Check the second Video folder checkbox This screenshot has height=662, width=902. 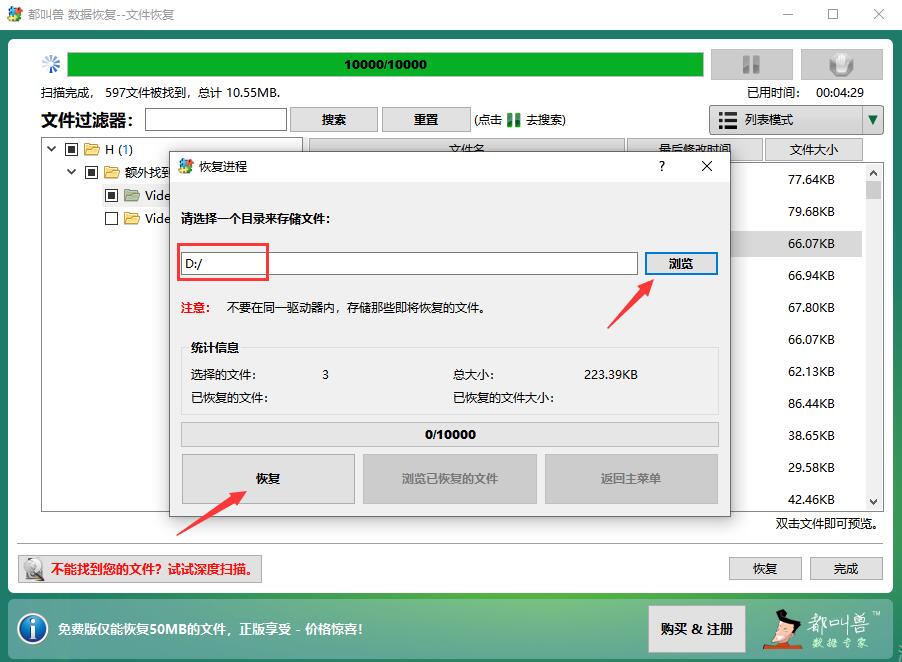[113, 218]
